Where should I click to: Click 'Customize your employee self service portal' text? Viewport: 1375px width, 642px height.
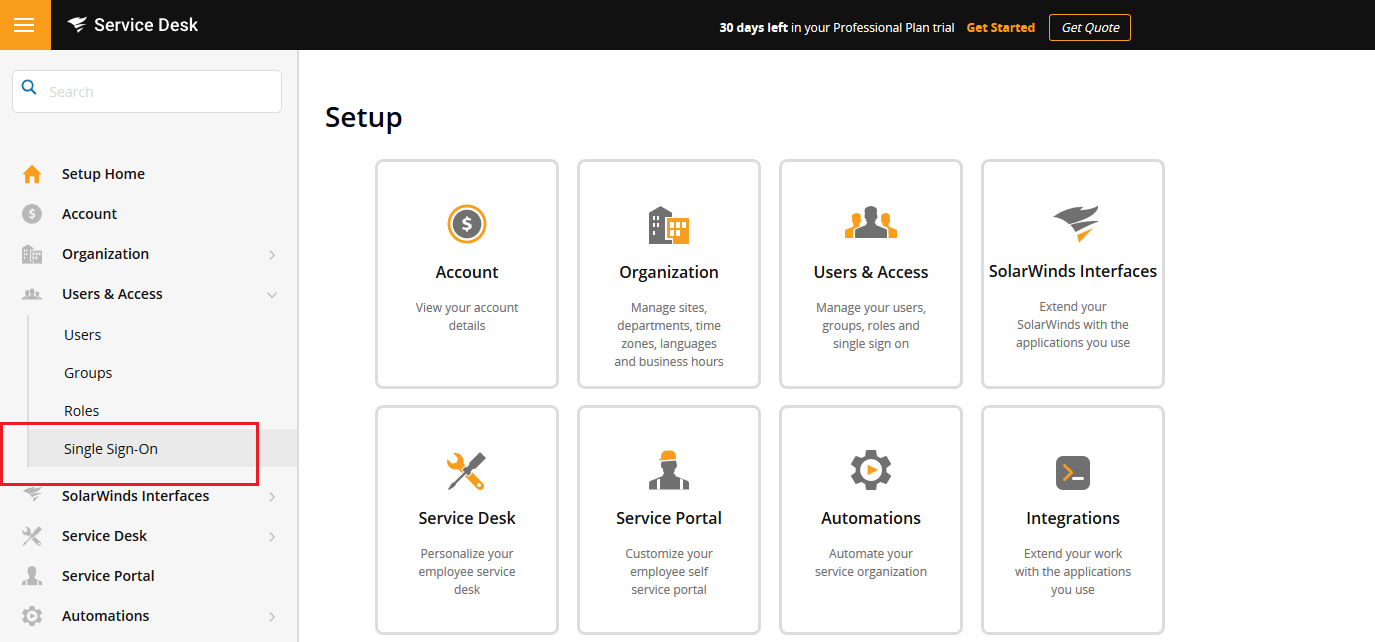tap(669, 572)
